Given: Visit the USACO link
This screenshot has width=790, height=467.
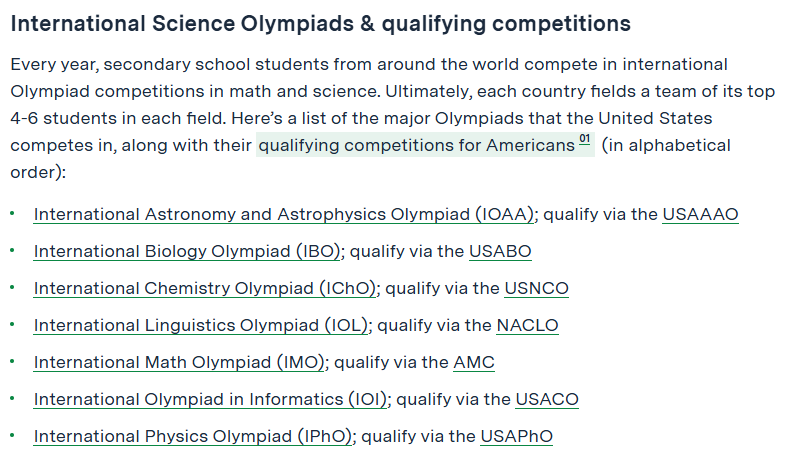Looking at the screenshot, I should tap(547, 399).
